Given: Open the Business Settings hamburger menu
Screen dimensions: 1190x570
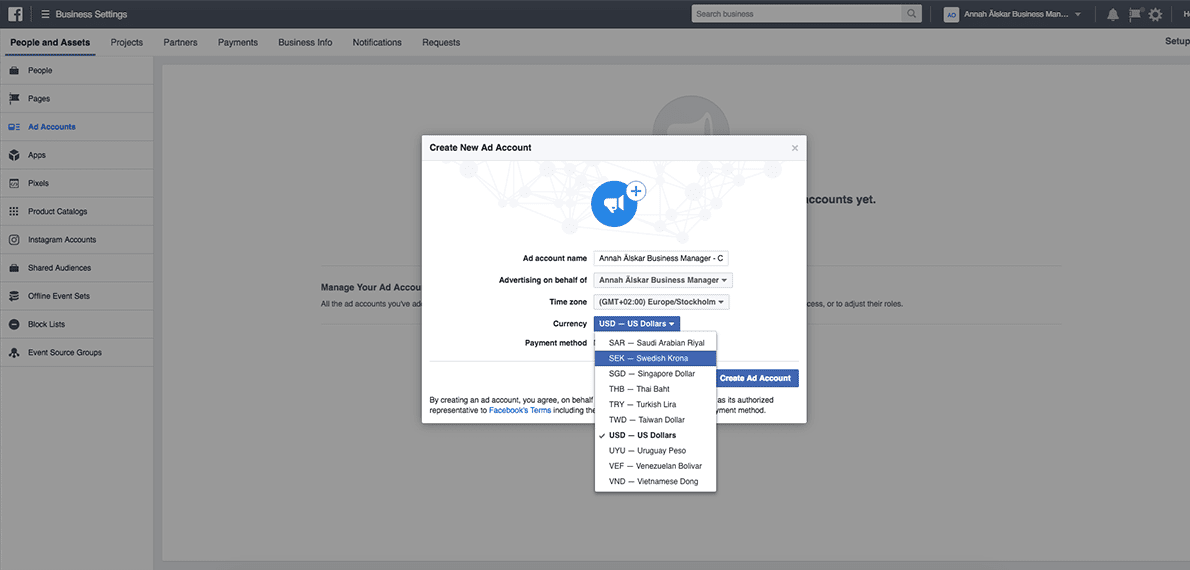Looking at the screenshot, I should (x=45, y=14).
